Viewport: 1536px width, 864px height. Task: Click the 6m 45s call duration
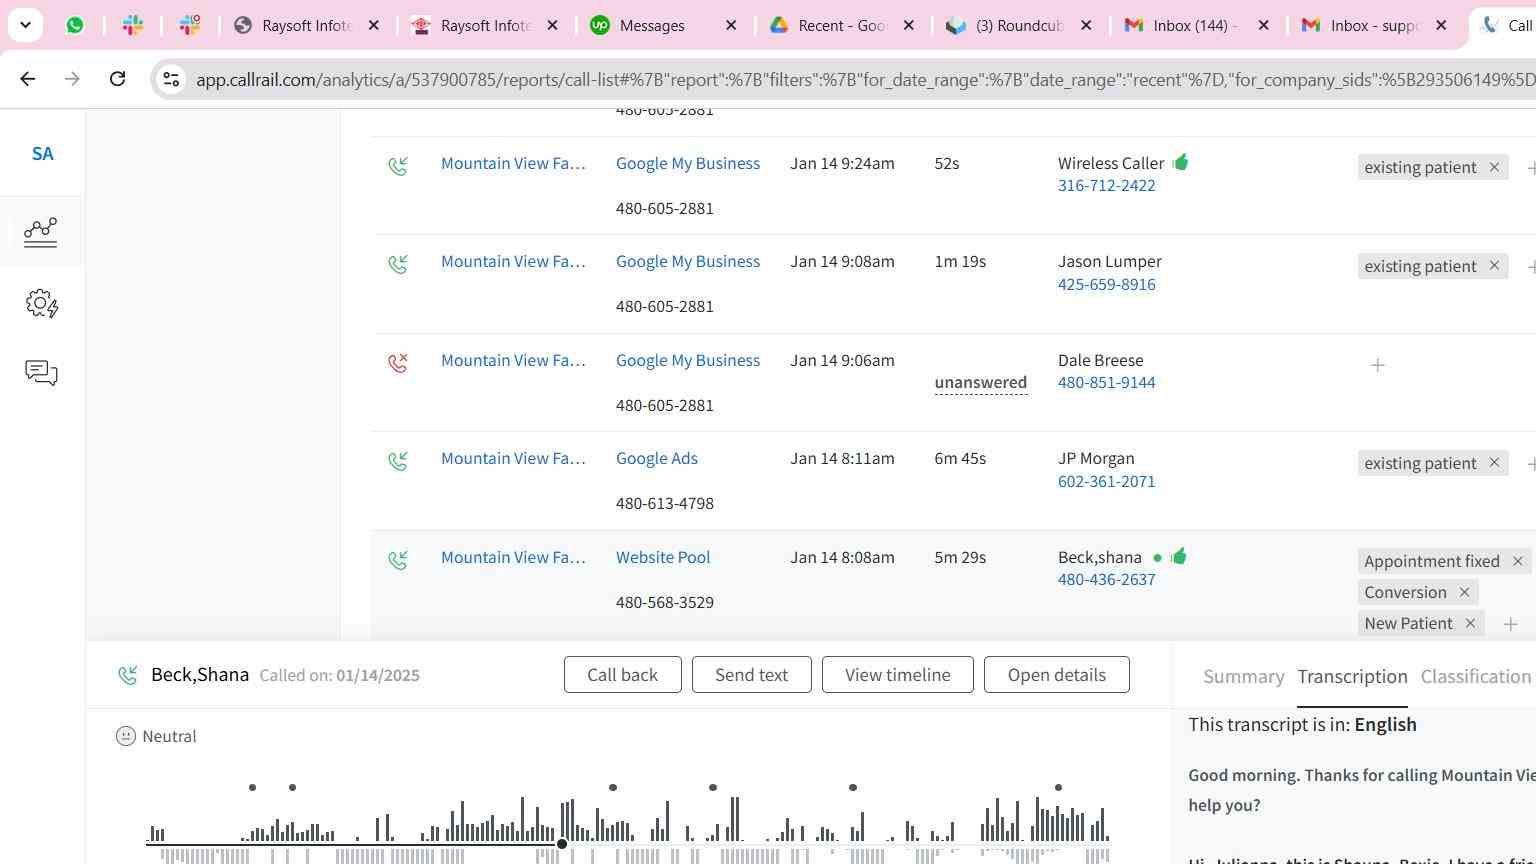(x=960, y=458)
